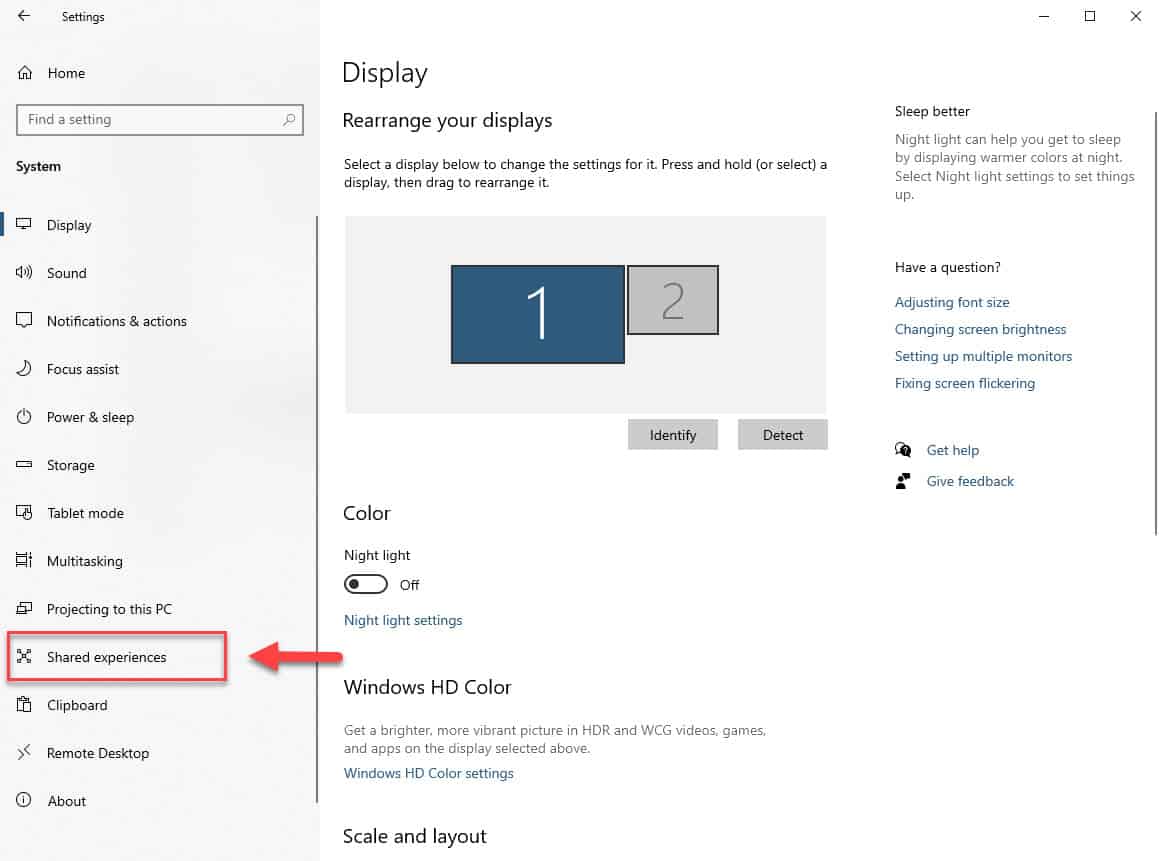
Task: Select display 1 in arrangement
Action: (x=538, y=314)
